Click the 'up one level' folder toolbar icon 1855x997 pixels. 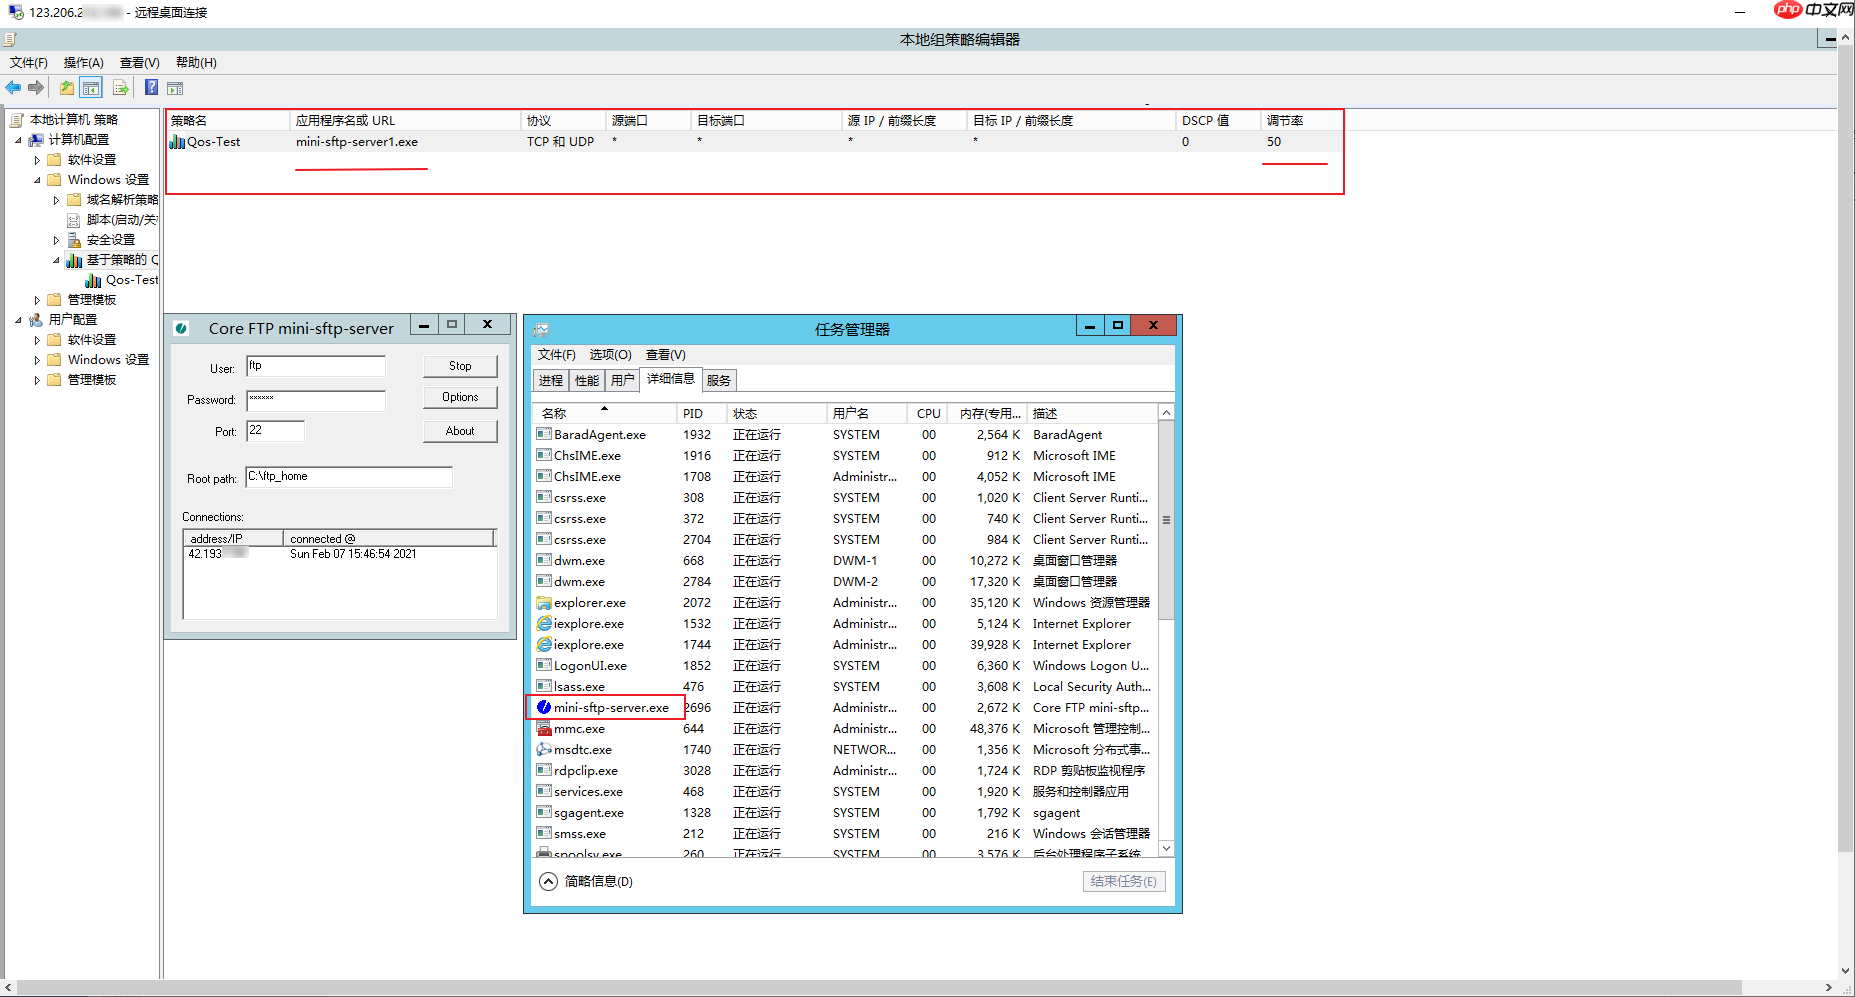tap(65, 87)
